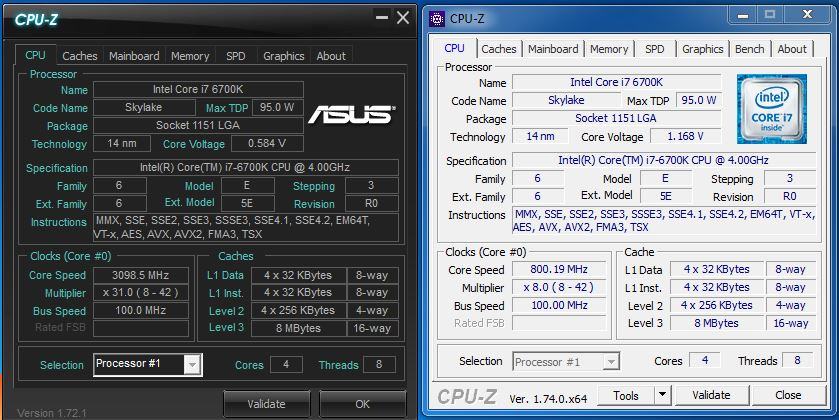839x420 pixels.
Task: Open disabled Processor #1 selection in right window
Action: 566,362
